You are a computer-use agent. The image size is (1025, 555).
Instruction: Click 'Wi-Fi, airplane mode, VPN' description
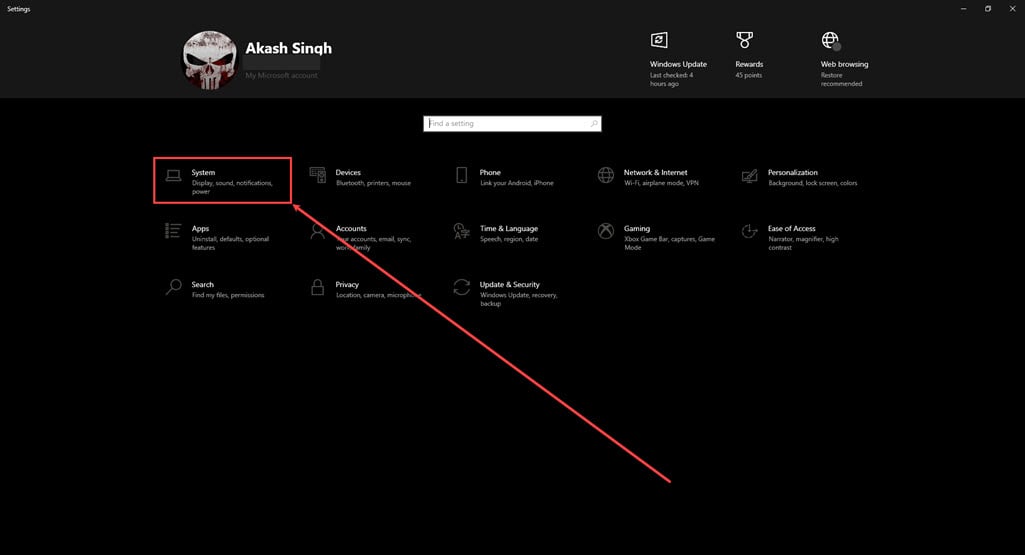[x=662, y=183]
